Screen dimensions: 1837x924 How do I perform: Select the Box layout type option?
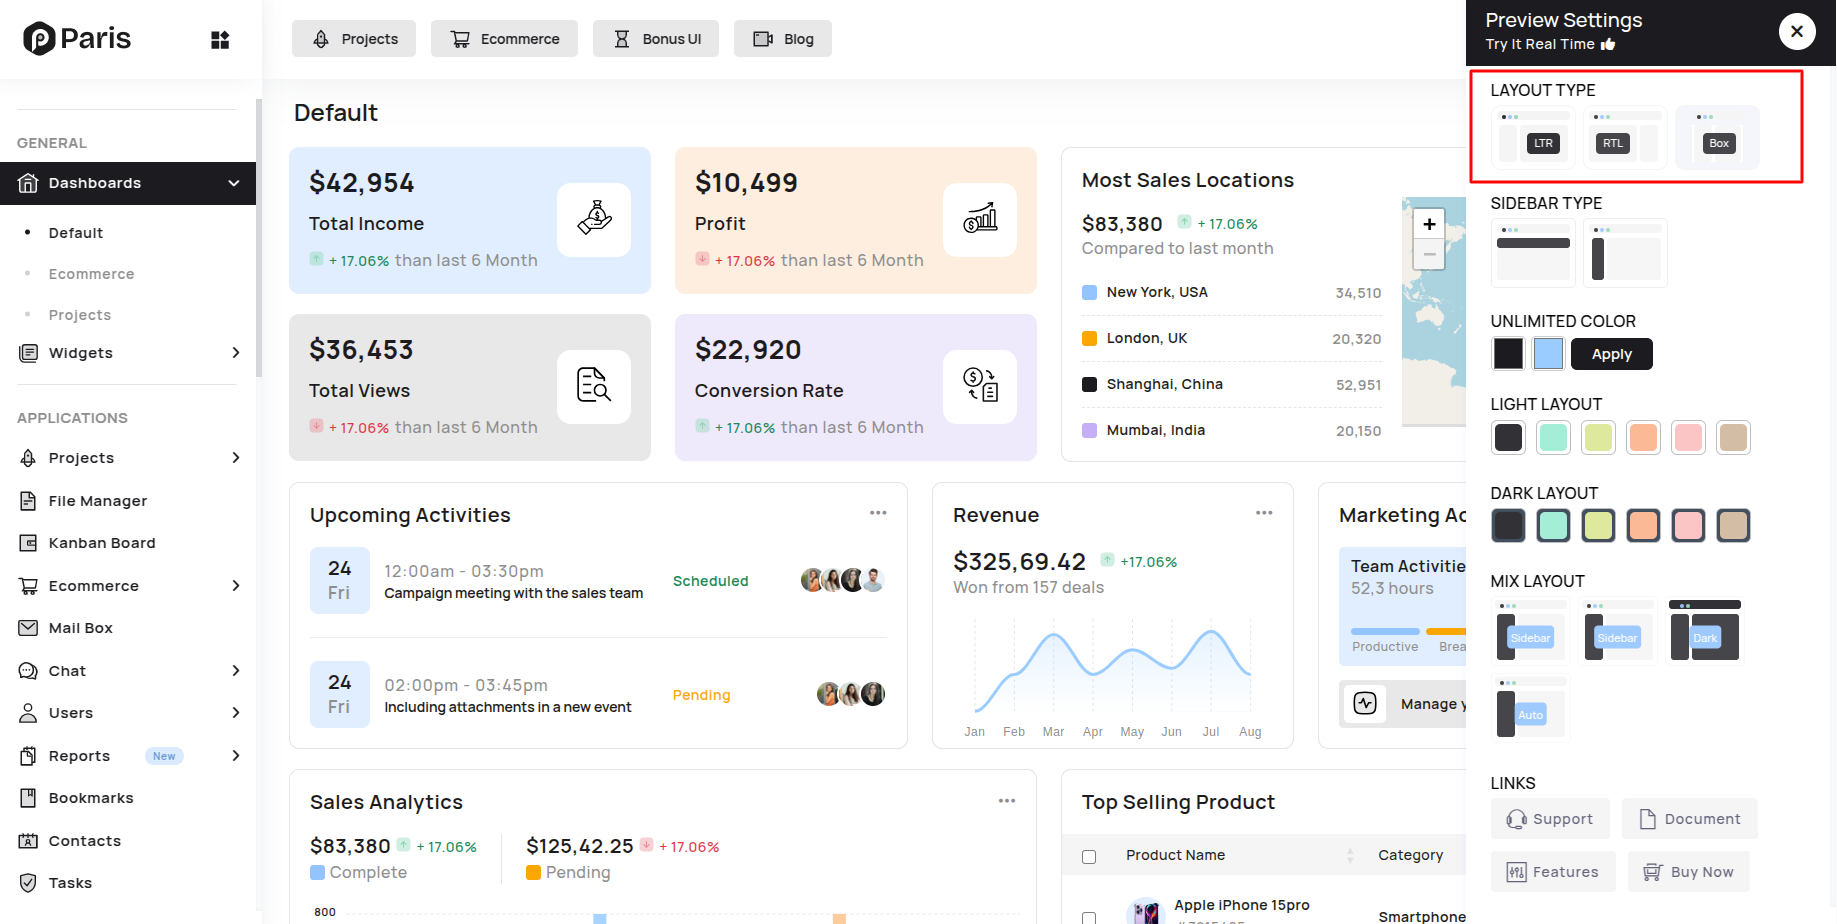[1717, 137]
